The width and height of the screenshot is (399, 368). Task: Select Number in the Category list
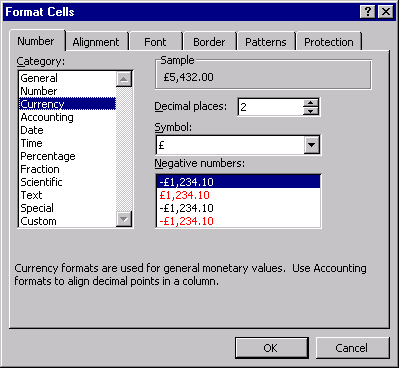click(x=67, y=91)
